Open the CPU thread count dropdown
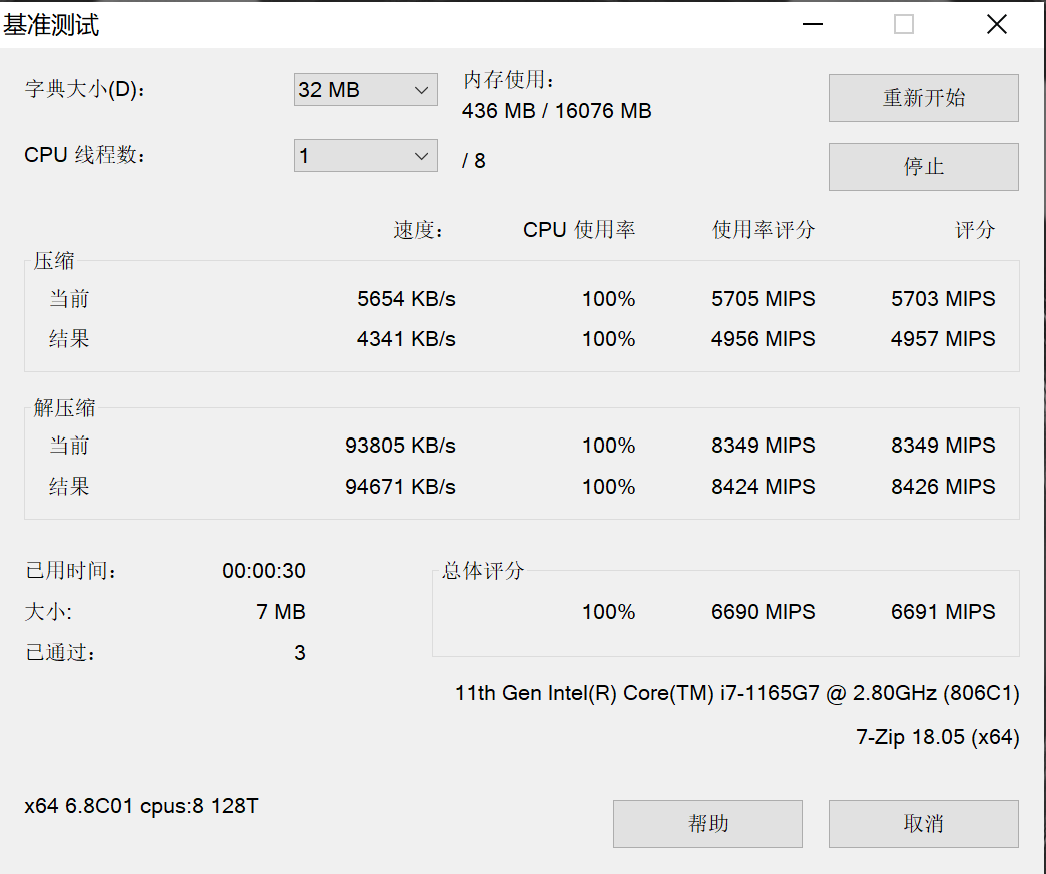The width and height of the screenshot is (1046, 874). pyautogui.click(x=366, y=155)
